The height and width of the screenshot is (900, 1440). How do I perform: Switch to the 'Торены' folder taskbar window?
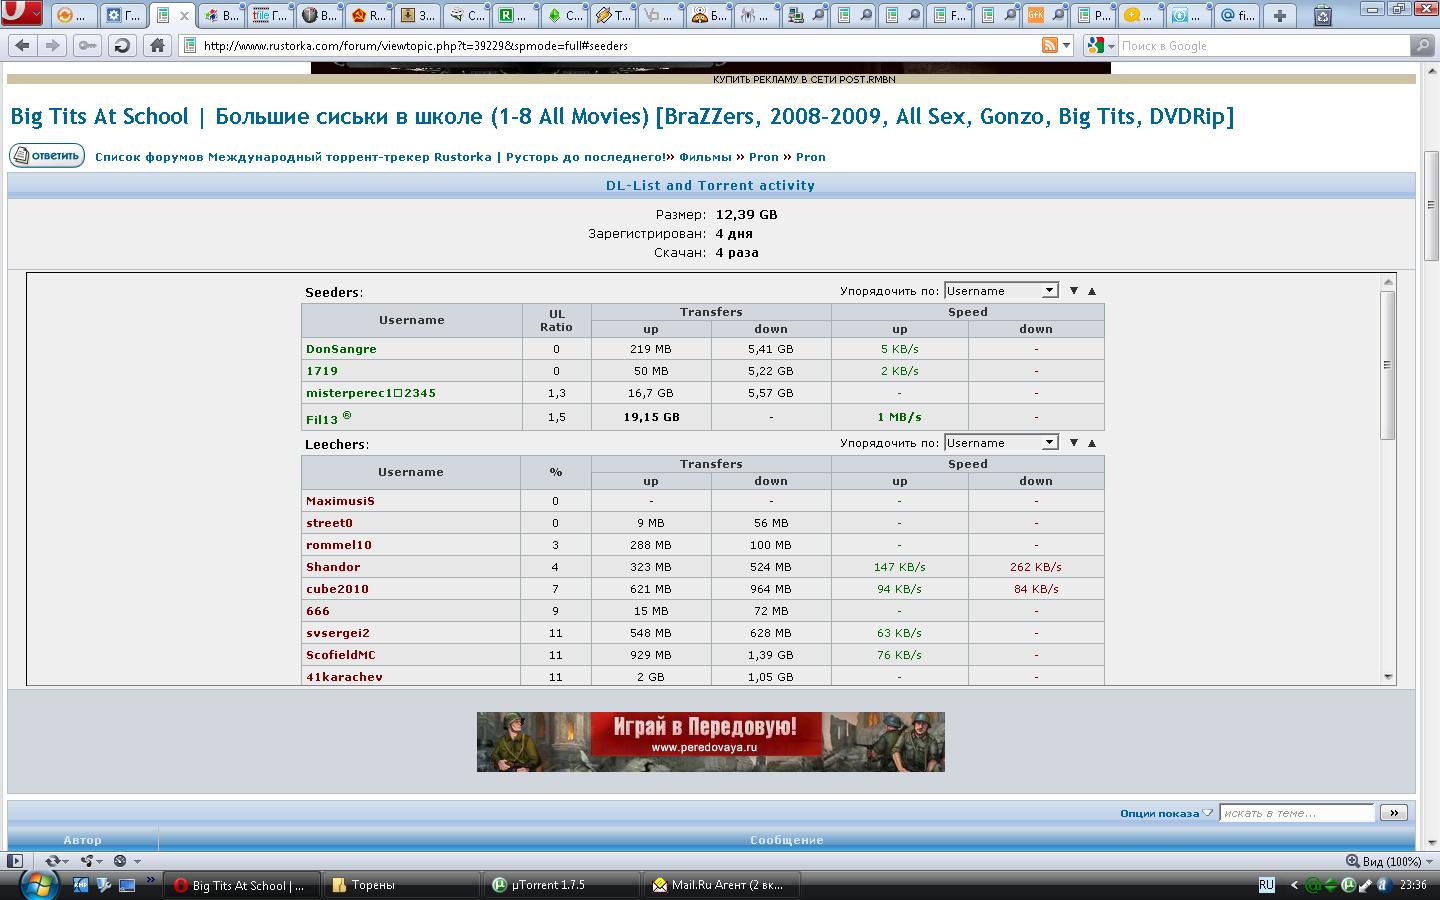click(x=402, y=885)
